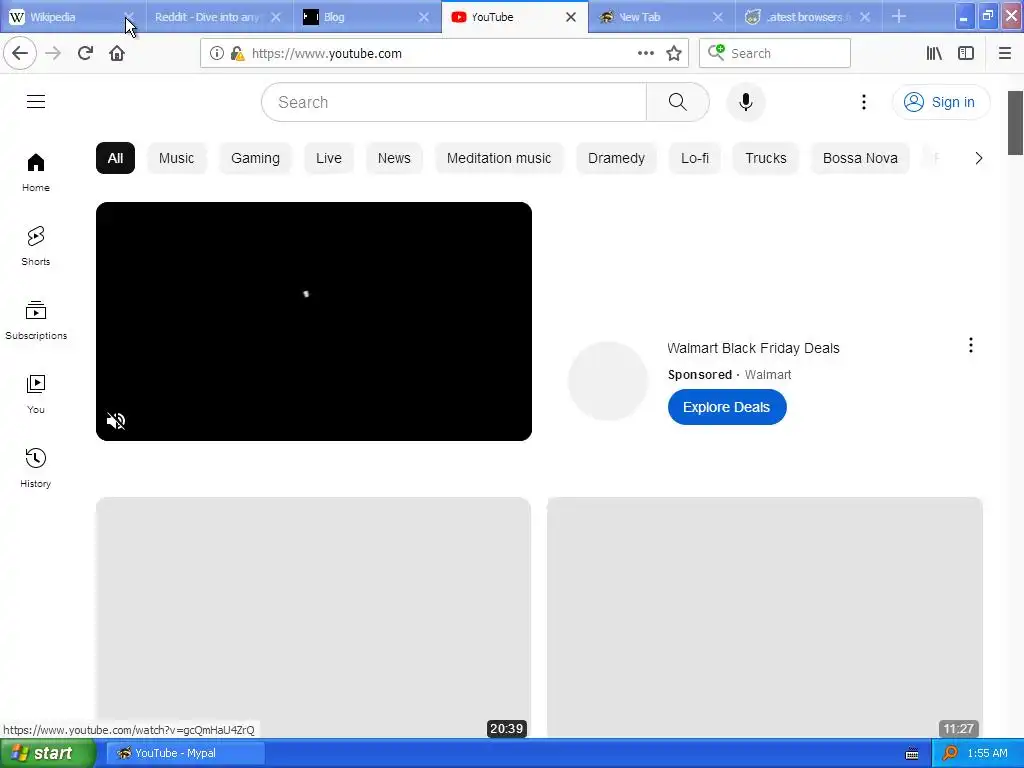This screenshot has height=768, width=1024.
Task: Open the Windows Start menu
Action: point(47,753)
